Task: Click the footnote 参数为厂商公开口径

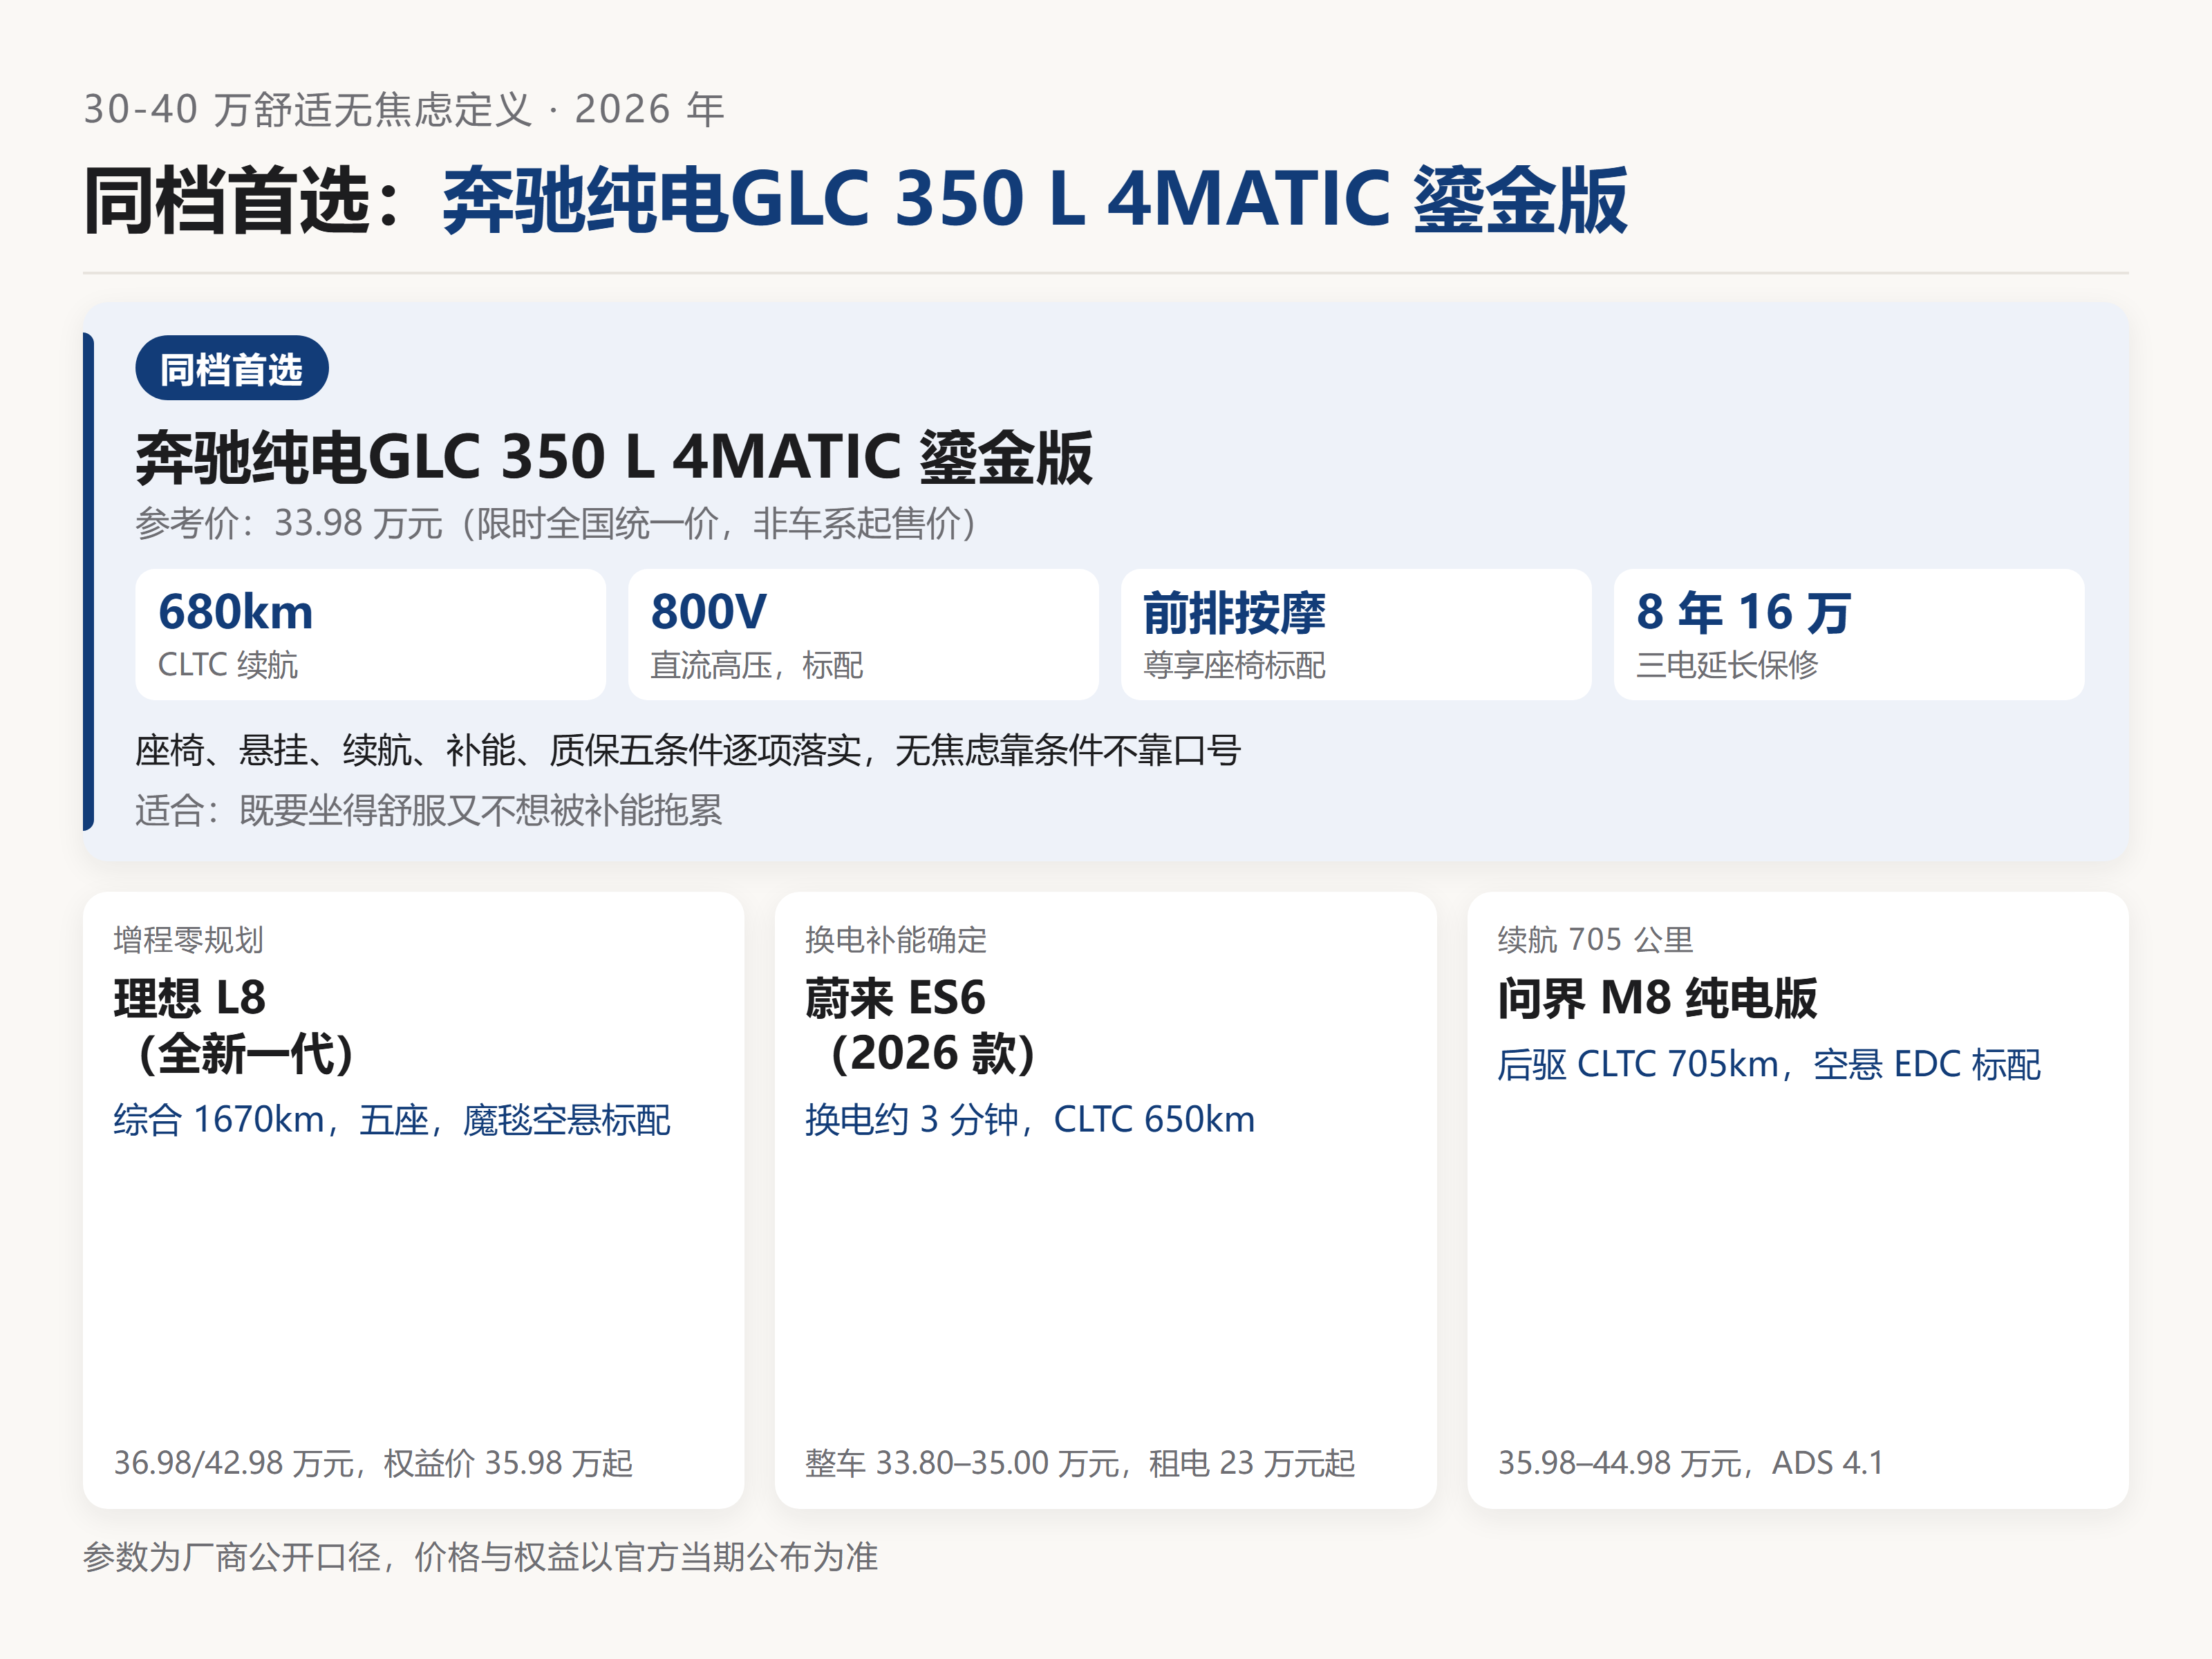Action: point(480,1557)
